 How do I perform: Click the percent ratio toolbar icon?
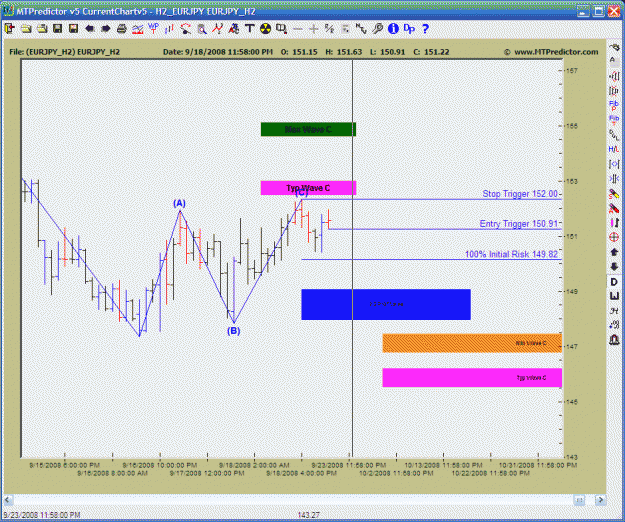329,29
